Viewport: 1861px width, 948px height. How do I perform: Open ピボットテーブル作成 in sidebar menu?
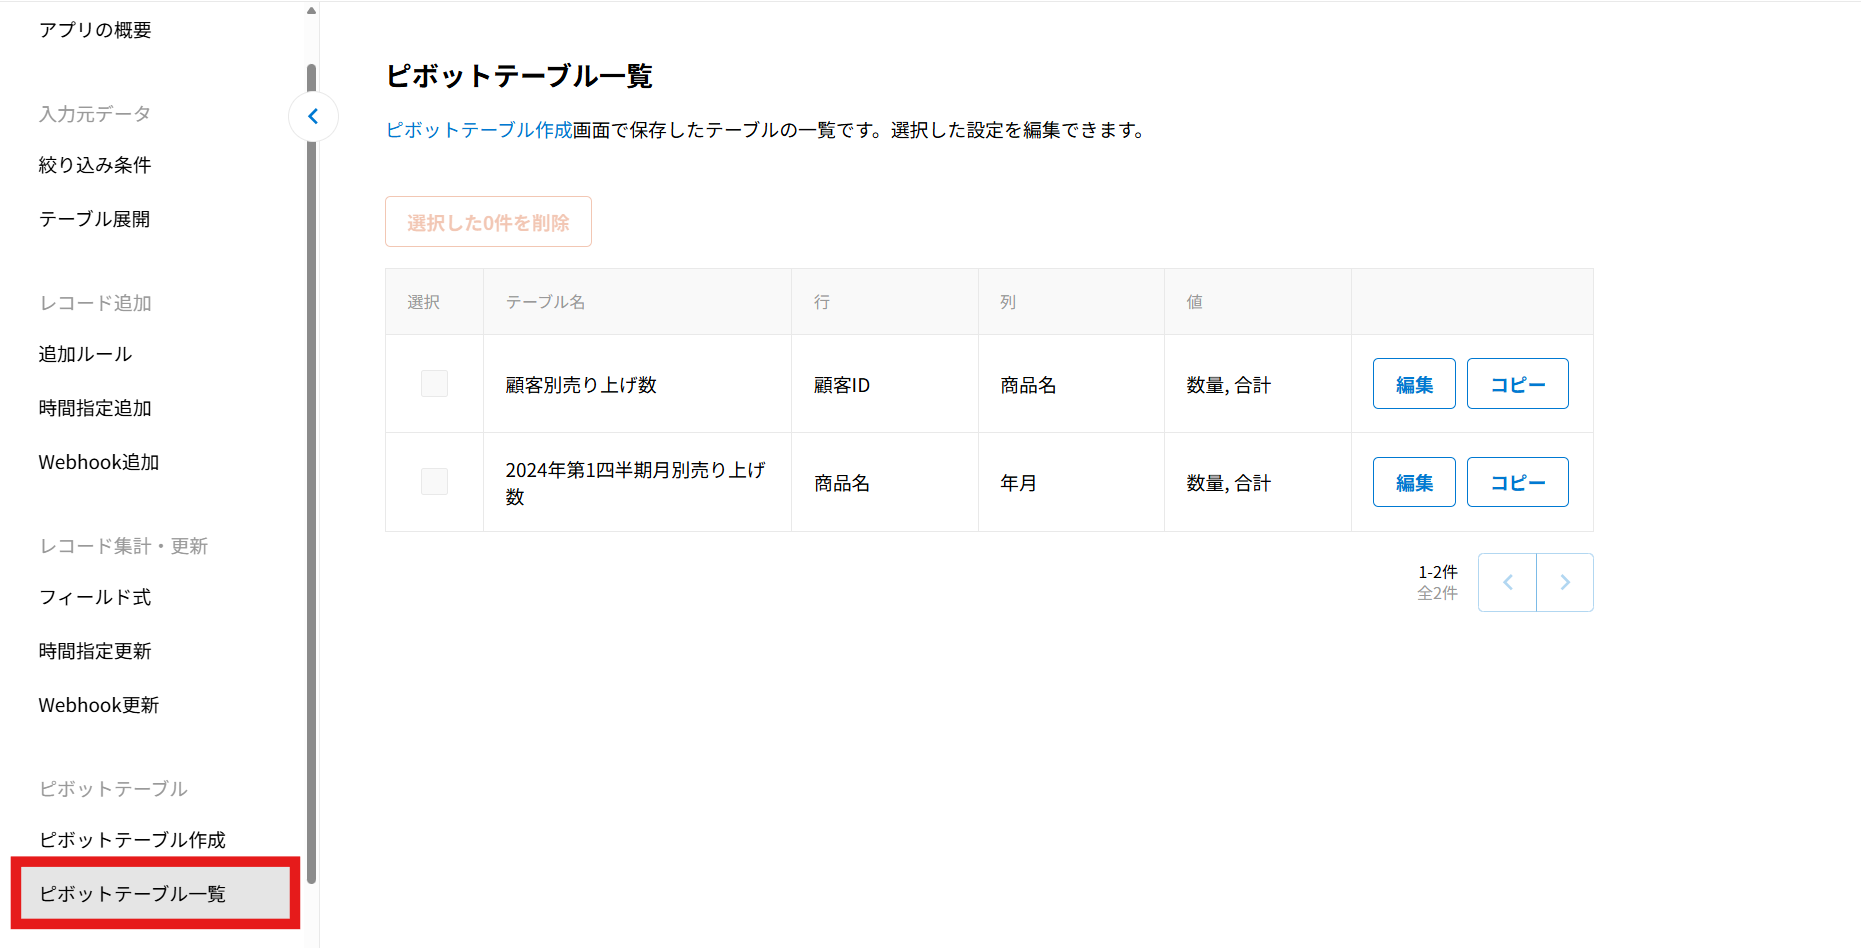[132, 840]
